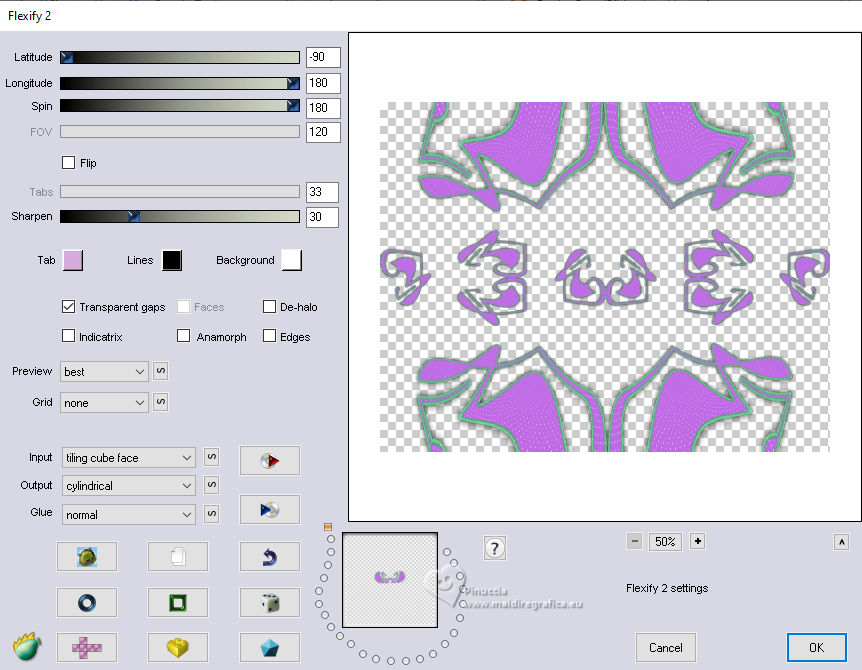Viewport: 862px width, 670px height.
Task: Toggle the De-halo checkbox
Action: click(x=269, y=307)
